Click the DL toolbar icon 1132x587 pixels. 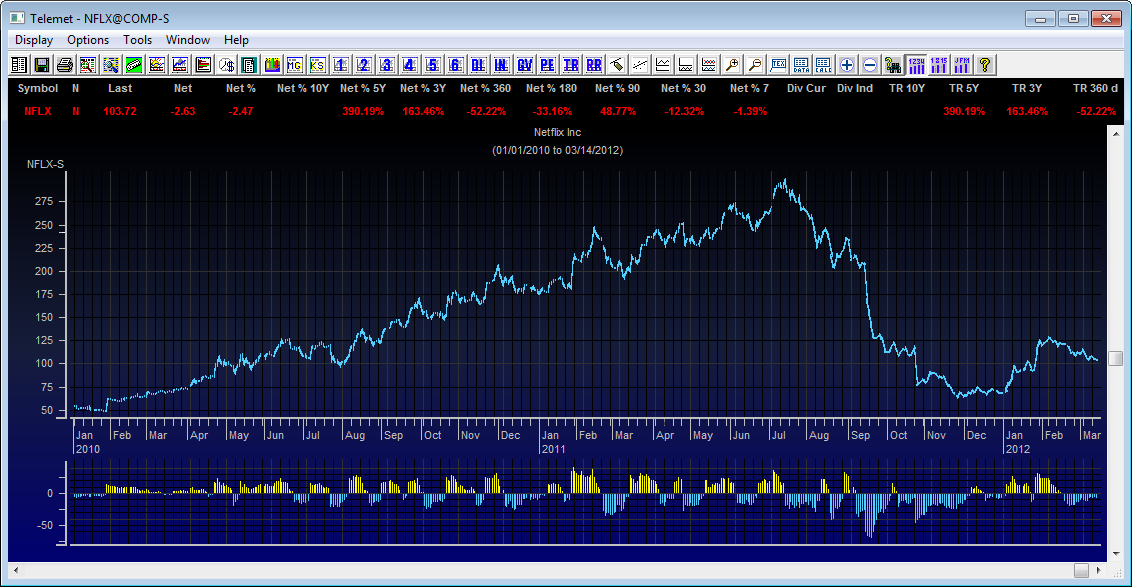tap(479, 65)
